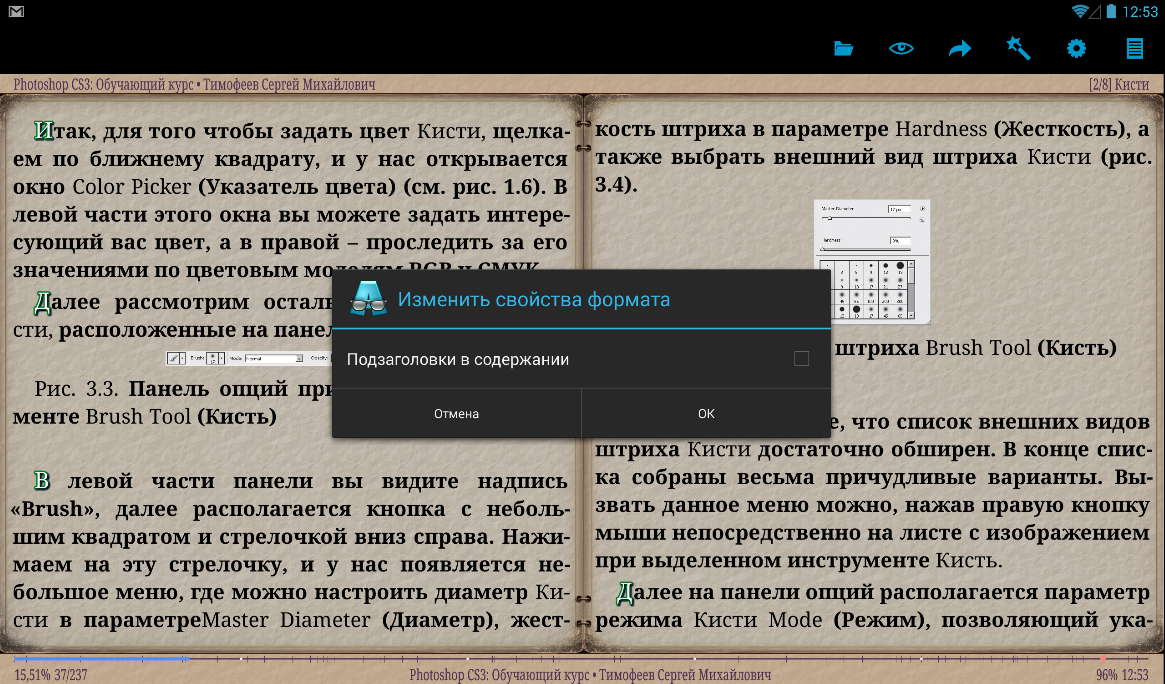The width and height of the screenshot is (1165, 684).
Task: Tap the Wi-Fi status icon
Action: (x=1080, y=11)
